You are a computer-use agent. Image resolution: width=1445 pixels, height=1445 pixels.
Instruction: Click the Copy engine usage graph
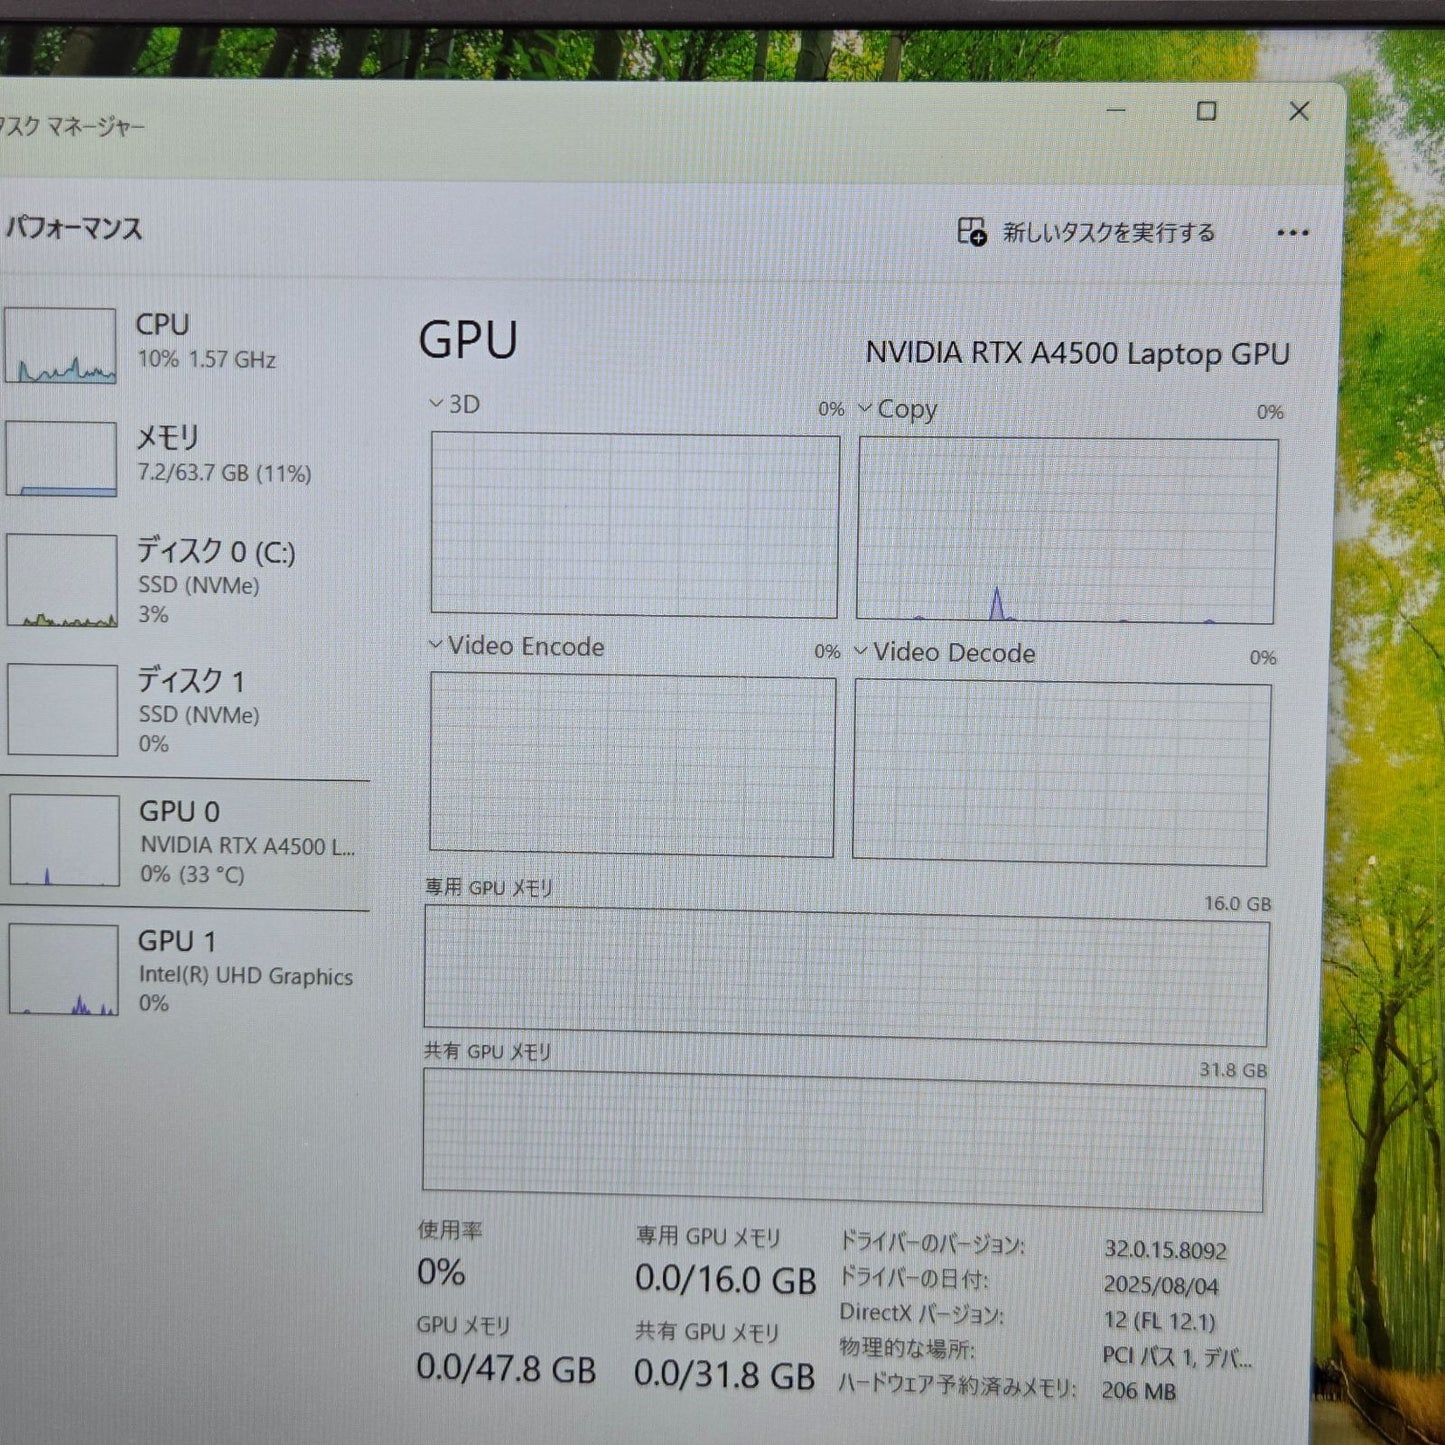(x=1067, y=530)
